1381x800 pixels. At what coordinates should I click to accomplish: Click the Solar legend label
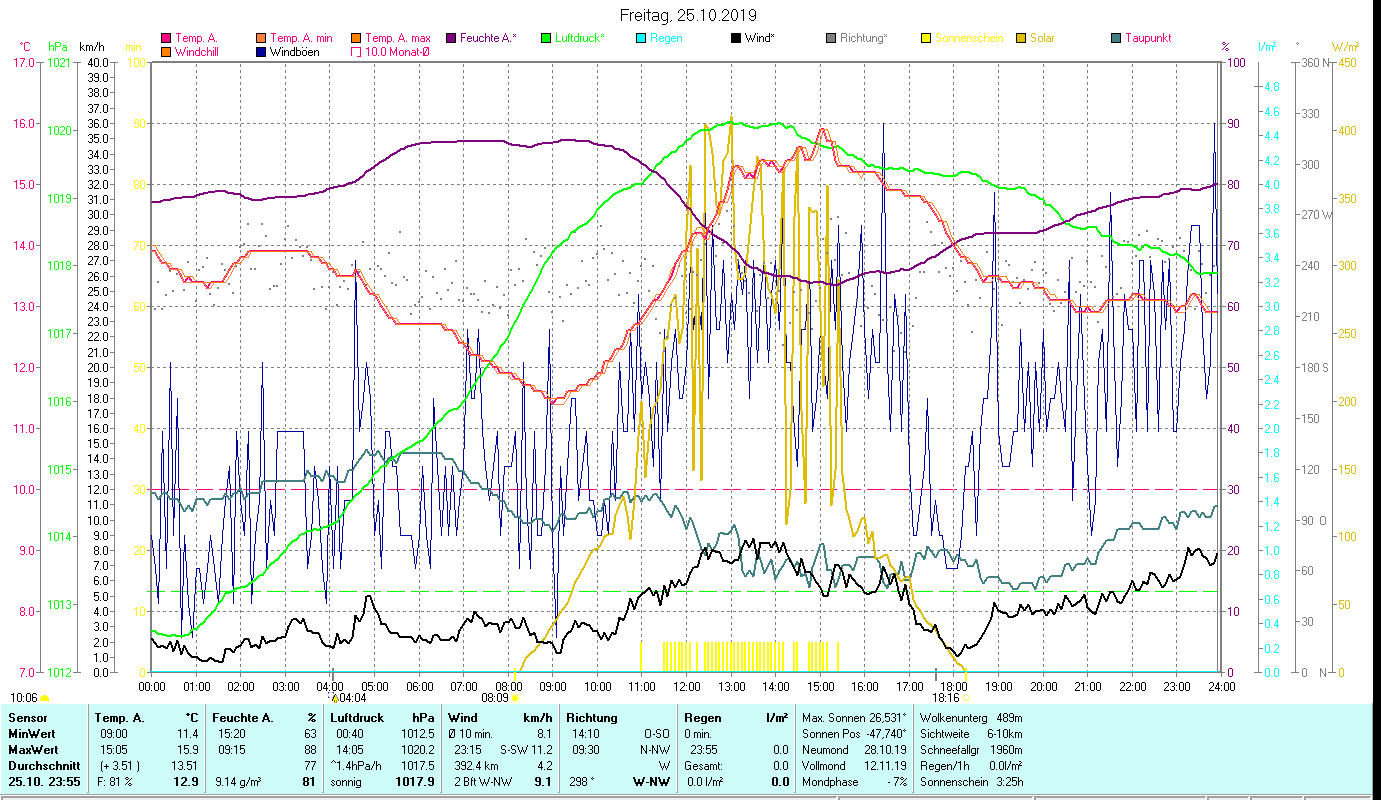1042,39
